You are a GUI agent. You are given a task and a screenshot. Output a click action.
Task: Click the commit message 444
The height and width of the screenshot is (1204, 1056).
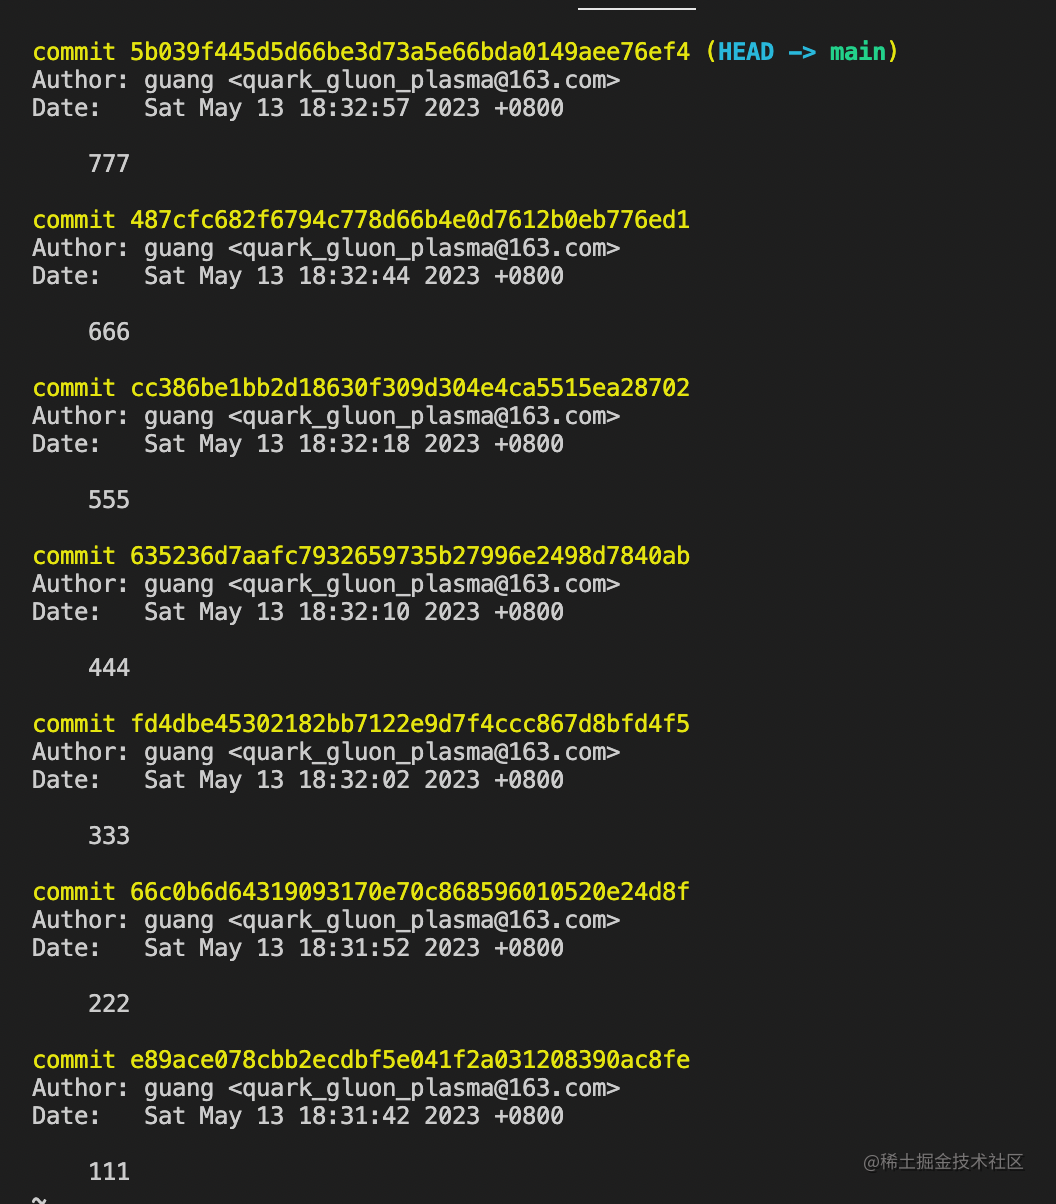pos(109,668)
